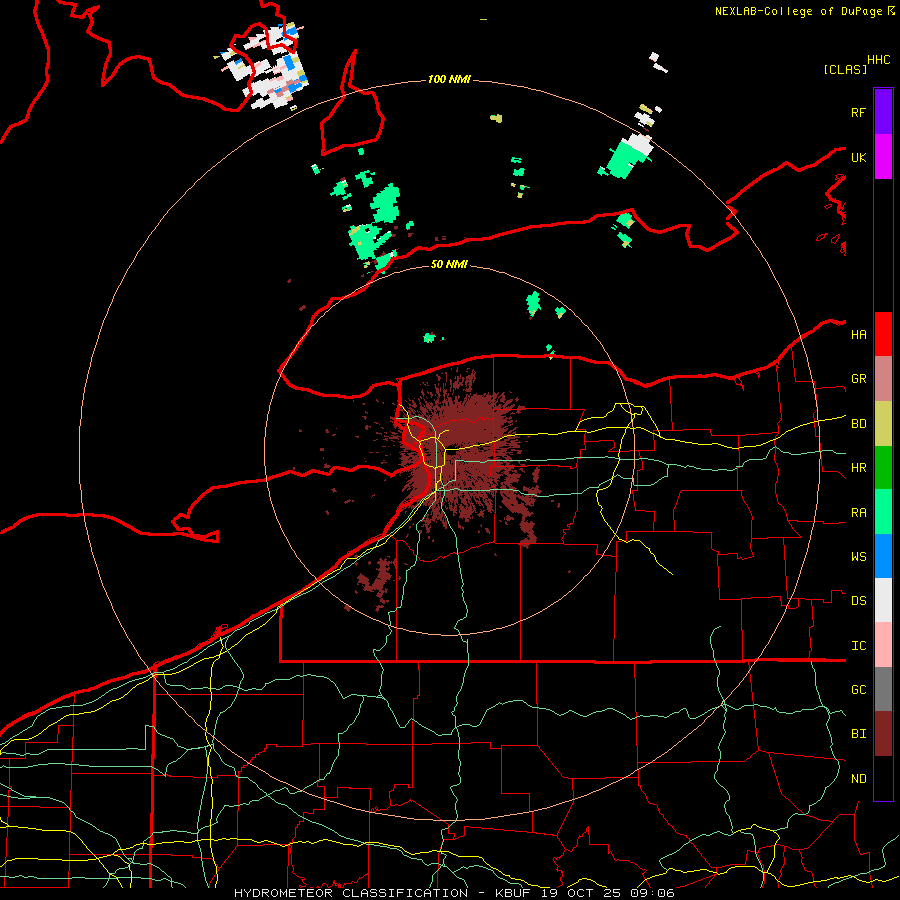
Task: Pick the DS white legend swatch
Action: click(883, 600)
